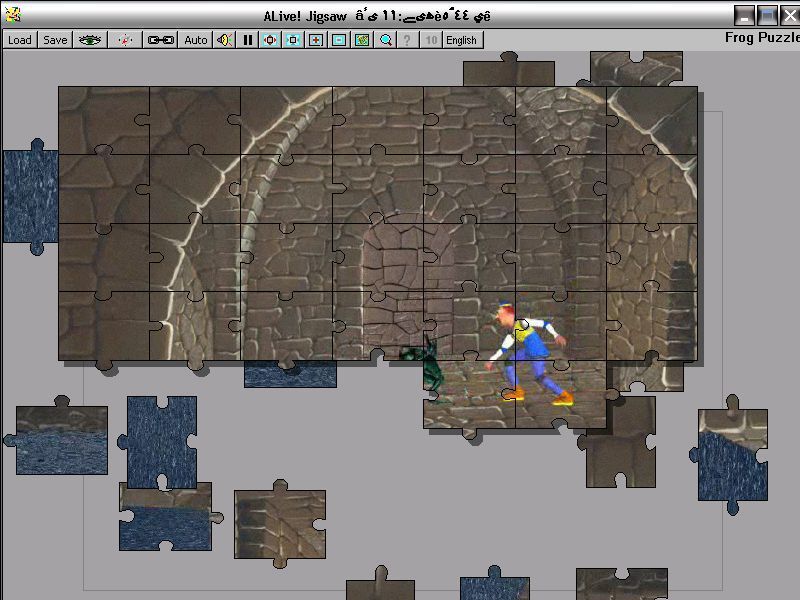Click the question mark help icon
This screenshot has width=800, height=600.
tap(407, 40)
